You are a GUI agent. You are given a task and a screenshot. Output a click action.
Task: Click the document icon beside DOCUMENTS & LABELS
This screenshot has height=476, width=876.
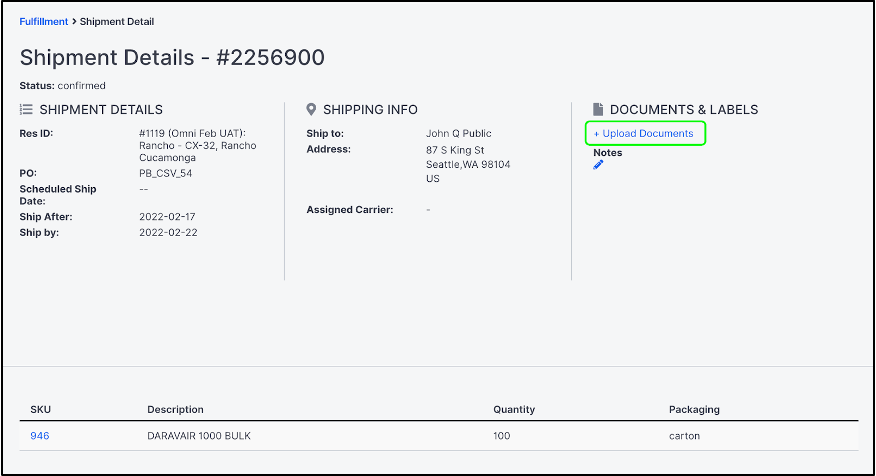[598, 110]
